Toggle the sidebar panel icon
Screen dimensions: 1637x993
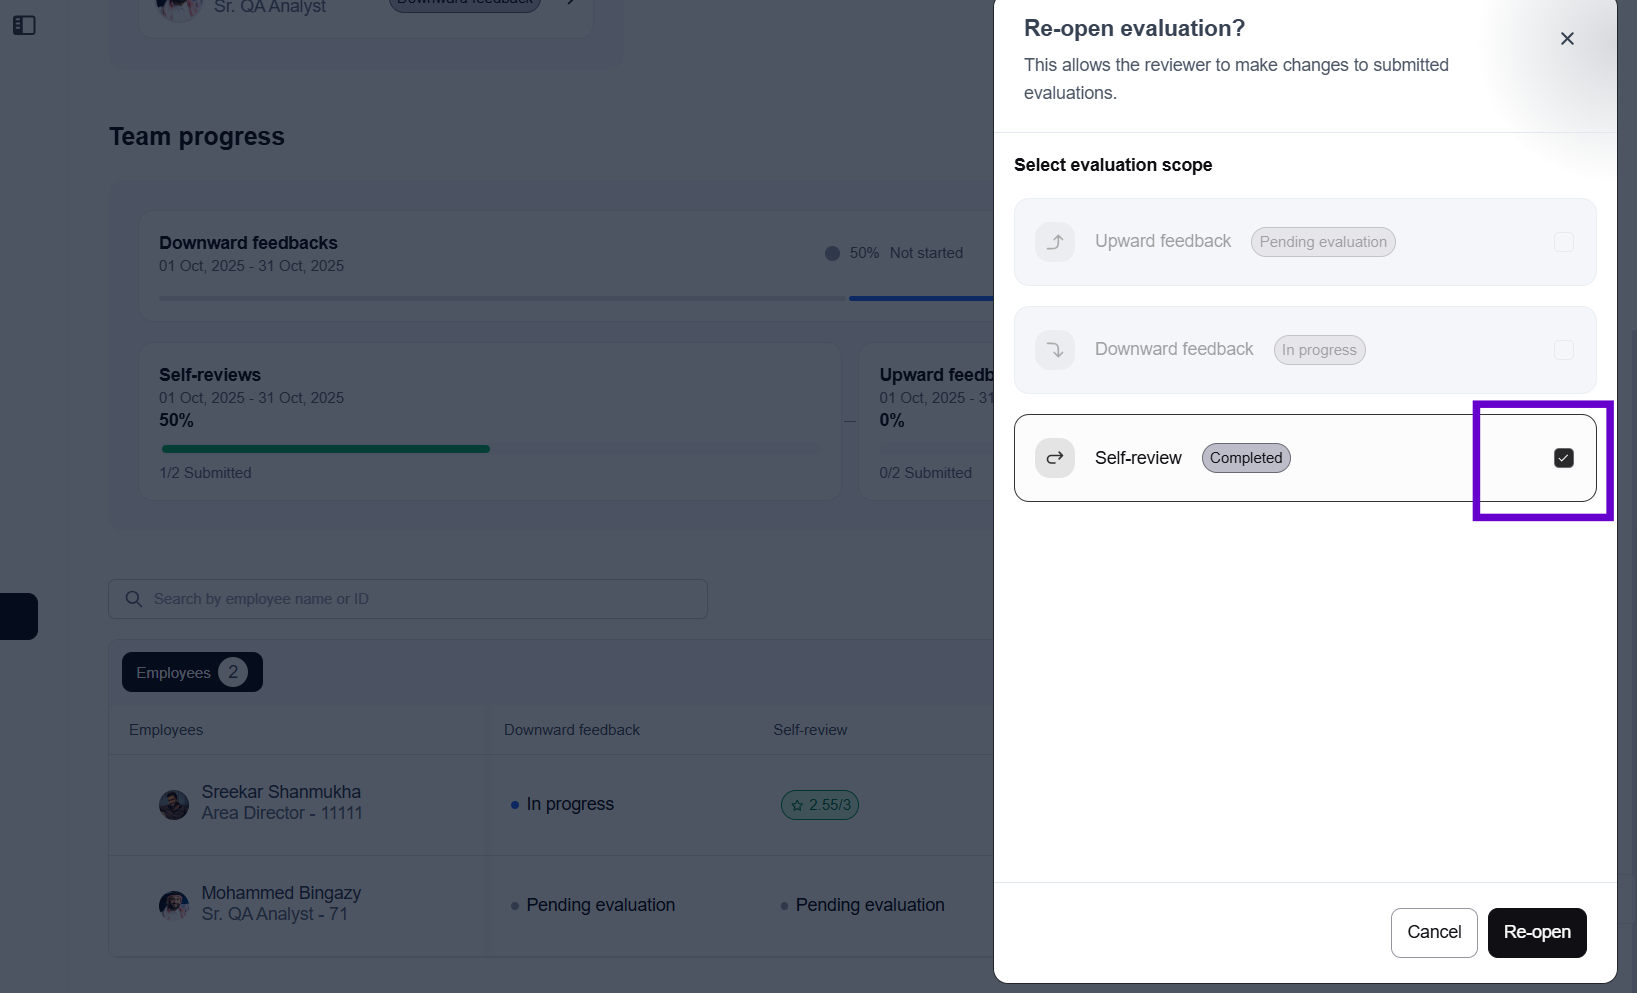[x=24, y=25]
